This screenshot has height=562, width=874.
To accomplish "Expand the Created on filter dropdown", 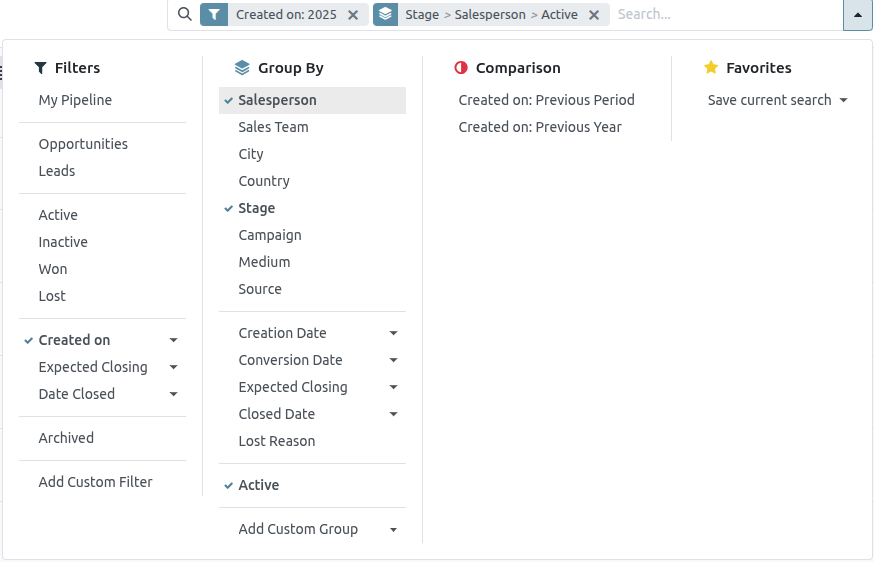I will [174, 340].
